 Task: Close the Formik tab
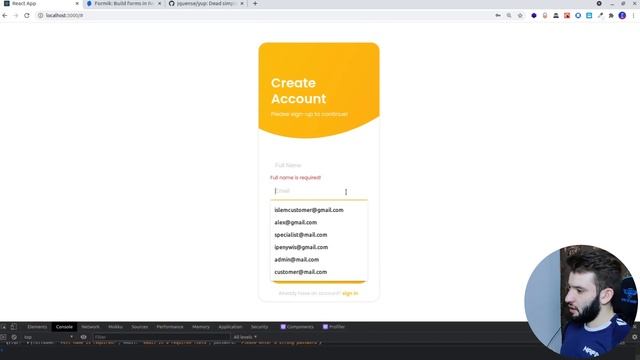(x=160, y=3)
